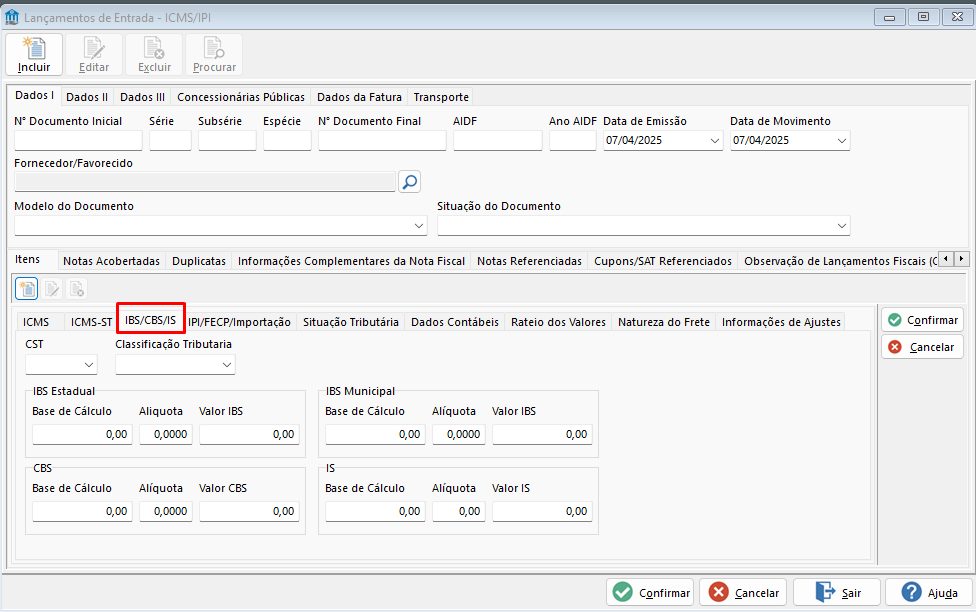Click the delete item icon in Itens toolbar
Viewport: 976px width, 612px height.
click(x=77, y=289)
